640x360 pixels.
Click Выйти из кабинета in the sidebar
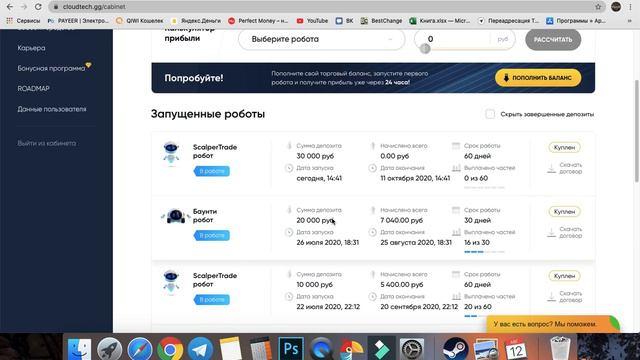click(47, 143)
